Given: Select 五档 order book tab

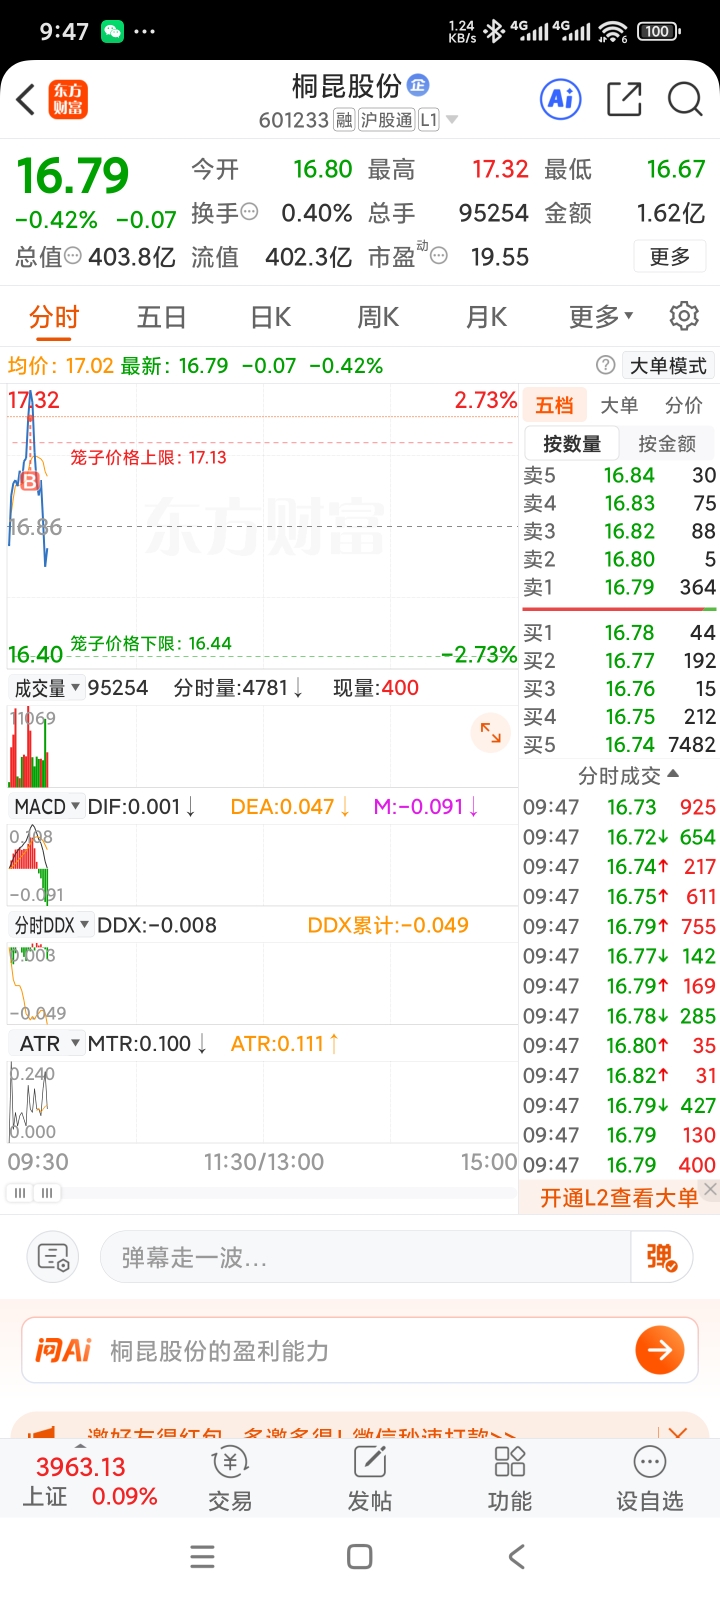Looking at the screenshot, I should pyautogui.click(x=554, y=405).
